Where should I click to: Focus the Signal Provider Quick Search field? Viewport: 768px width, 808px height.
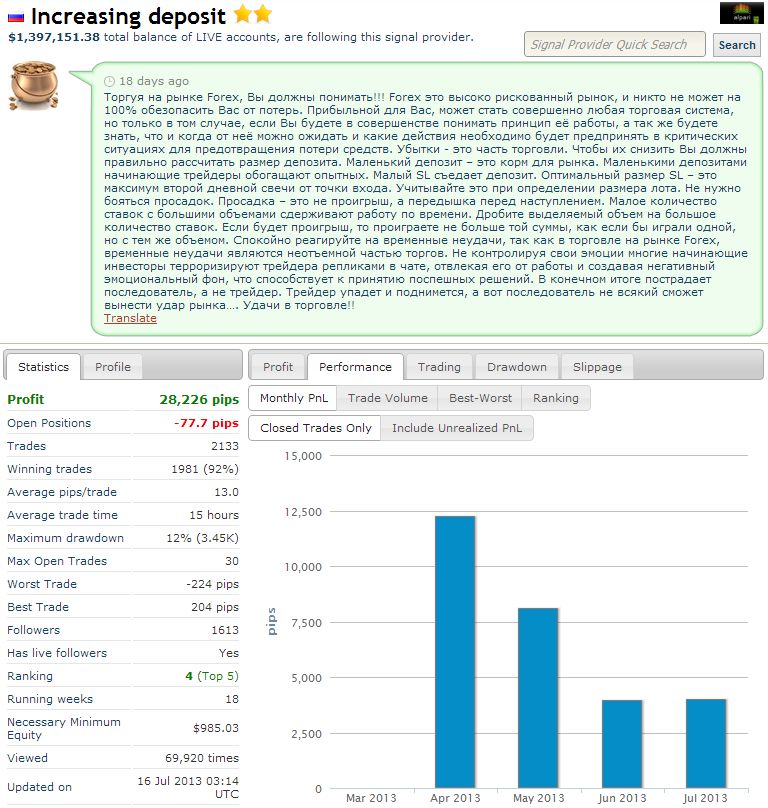click(614, 44)
